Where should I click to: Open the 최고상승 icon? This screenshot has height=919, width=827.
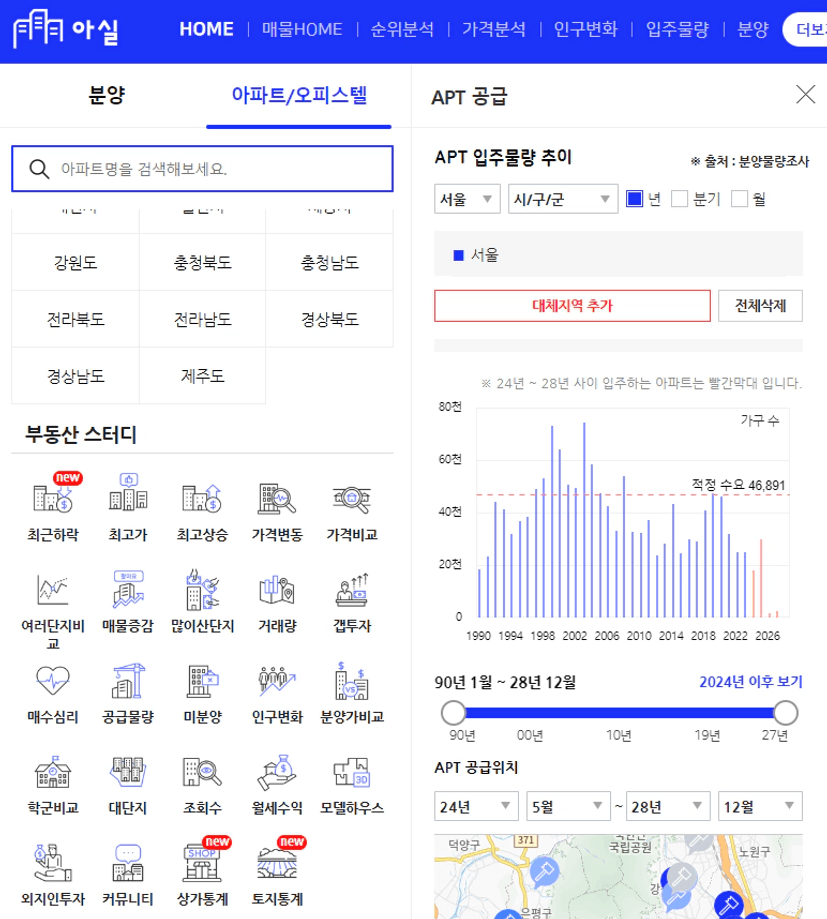(x=202, y=498)
